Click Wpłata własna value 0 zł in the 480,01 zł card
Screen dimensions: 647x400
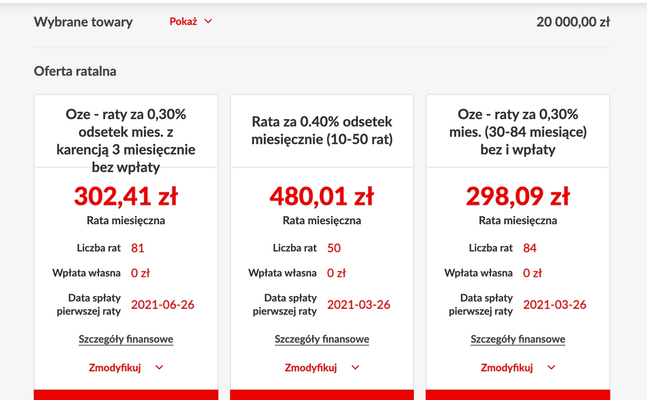pyautogui.click(x=336, y=273)
